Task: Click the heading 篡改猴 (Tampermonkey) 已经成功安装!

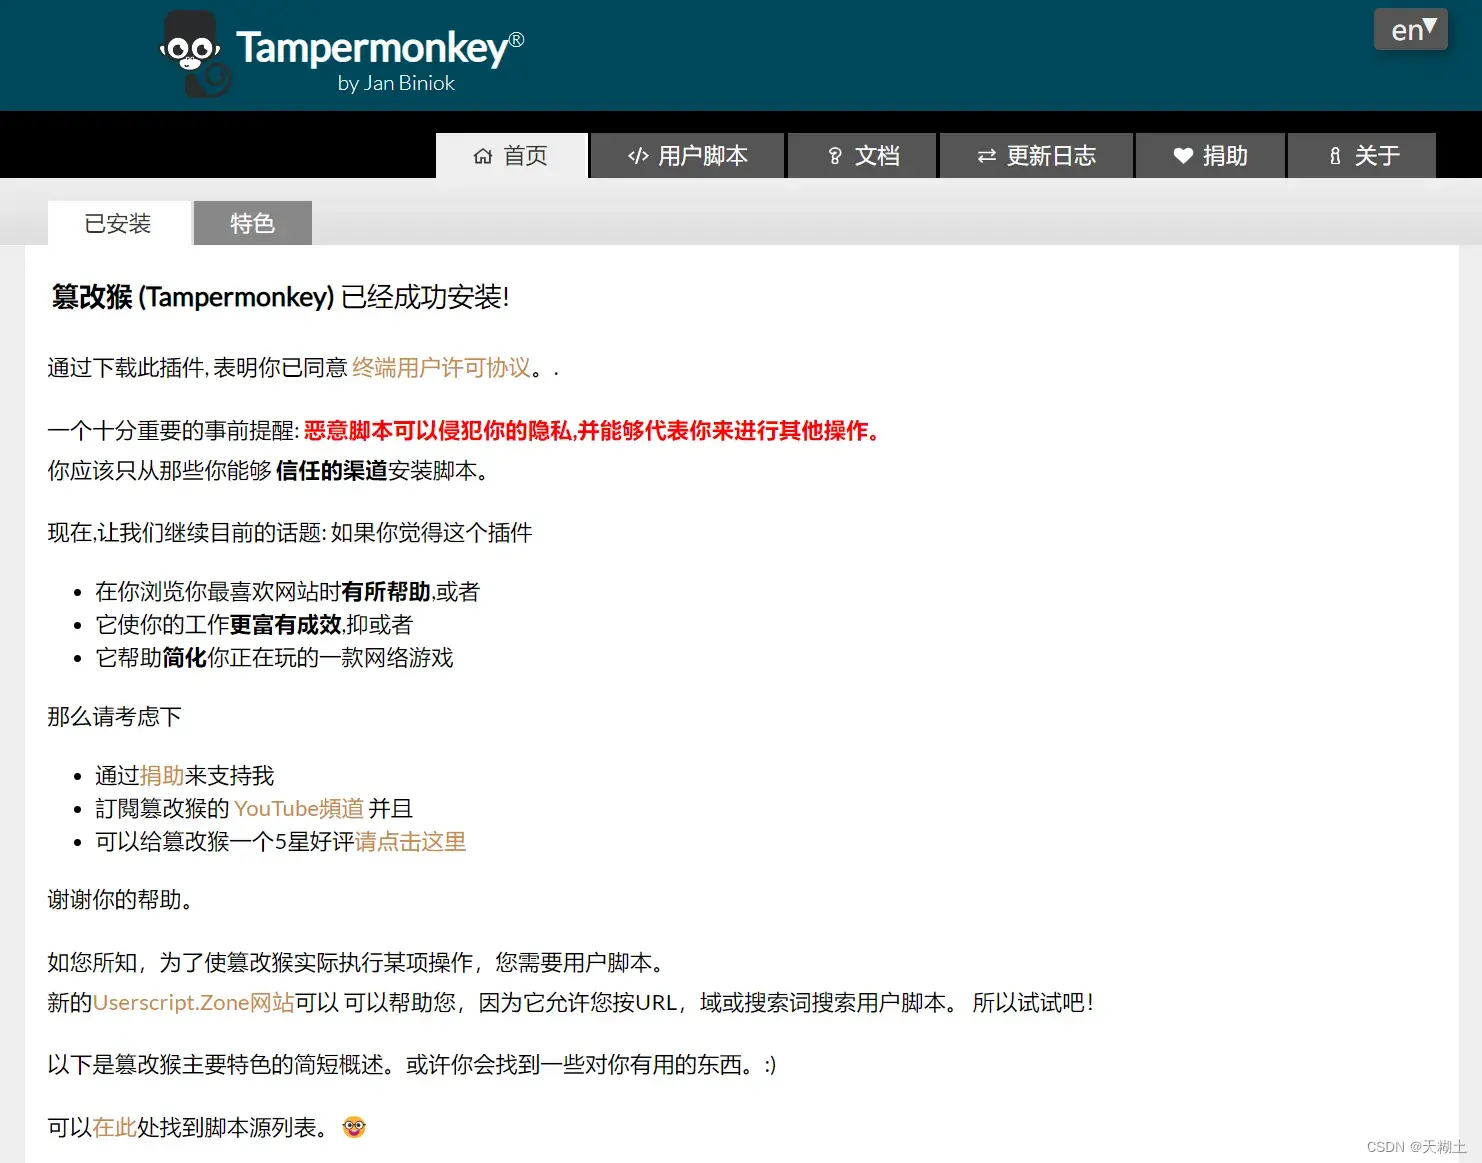Action: [x=280, y=297]
